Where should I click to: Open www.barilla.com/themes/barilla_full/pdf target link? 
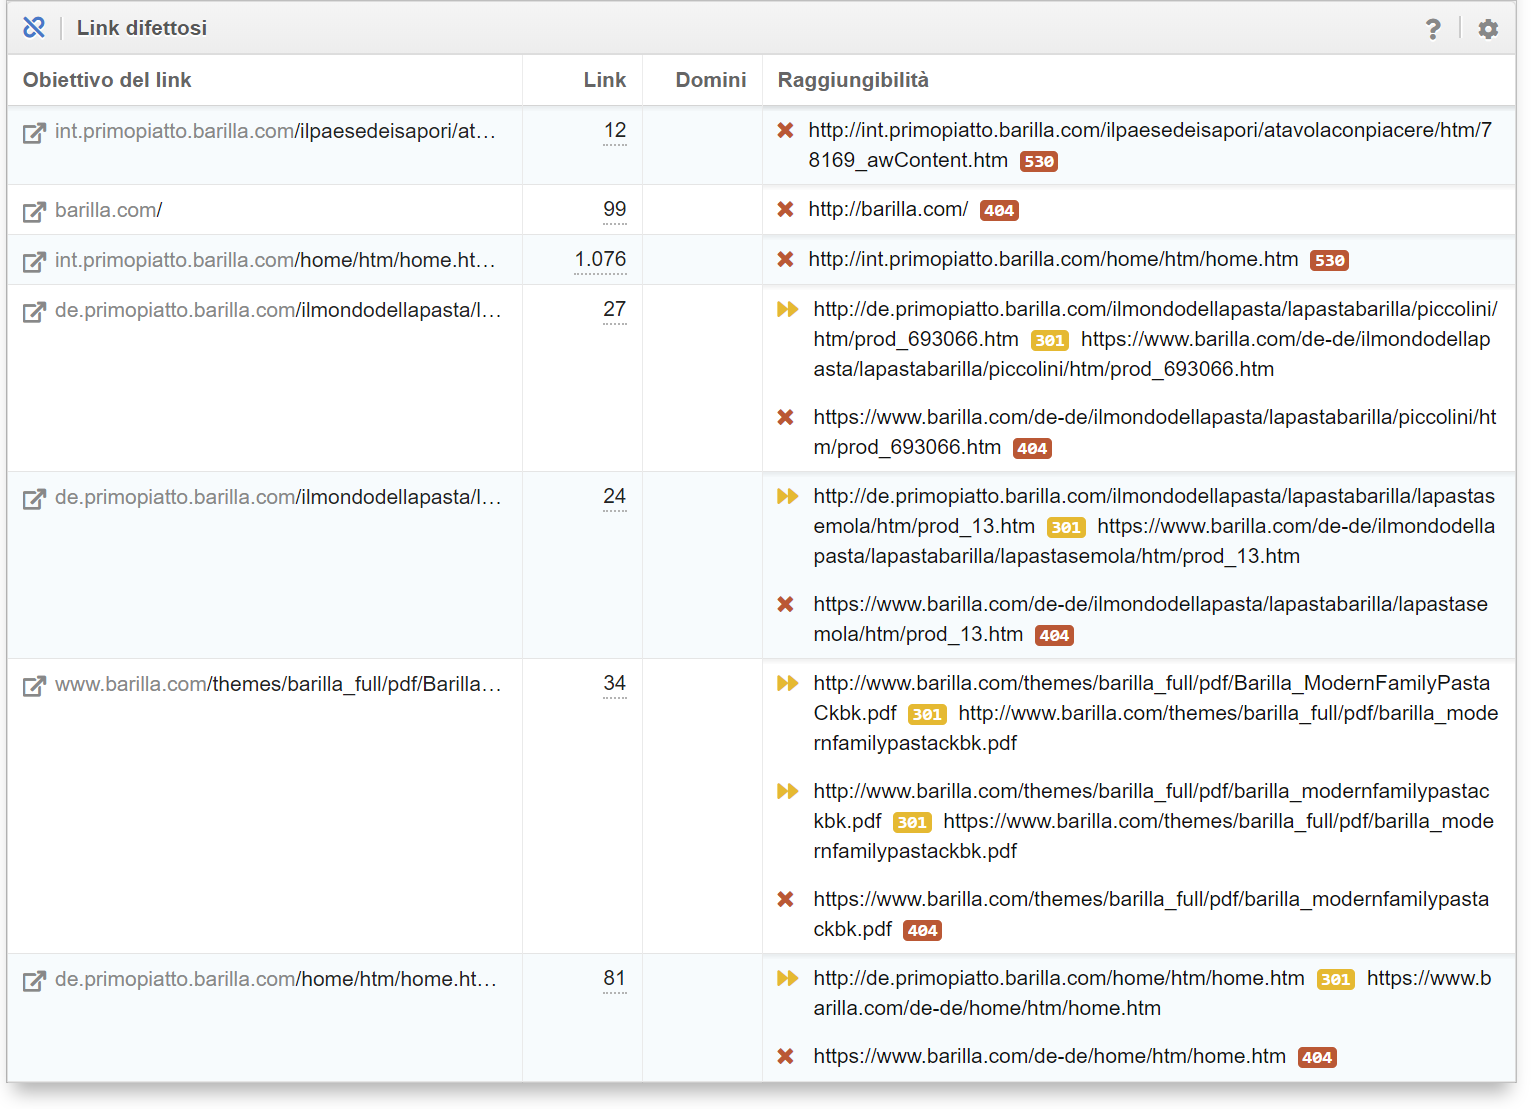[278, 684]
